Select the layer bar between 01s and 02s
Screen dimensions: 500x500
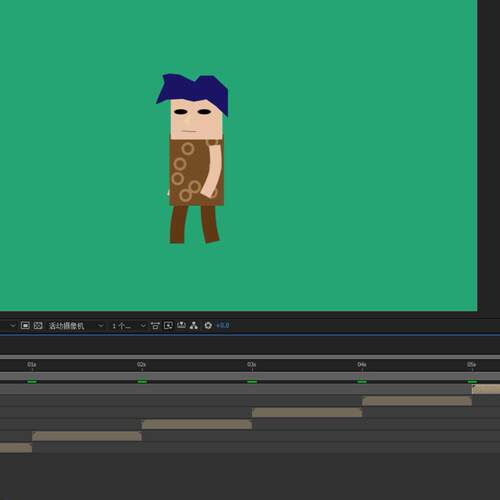pyautogui.click(x=87, y=436)
